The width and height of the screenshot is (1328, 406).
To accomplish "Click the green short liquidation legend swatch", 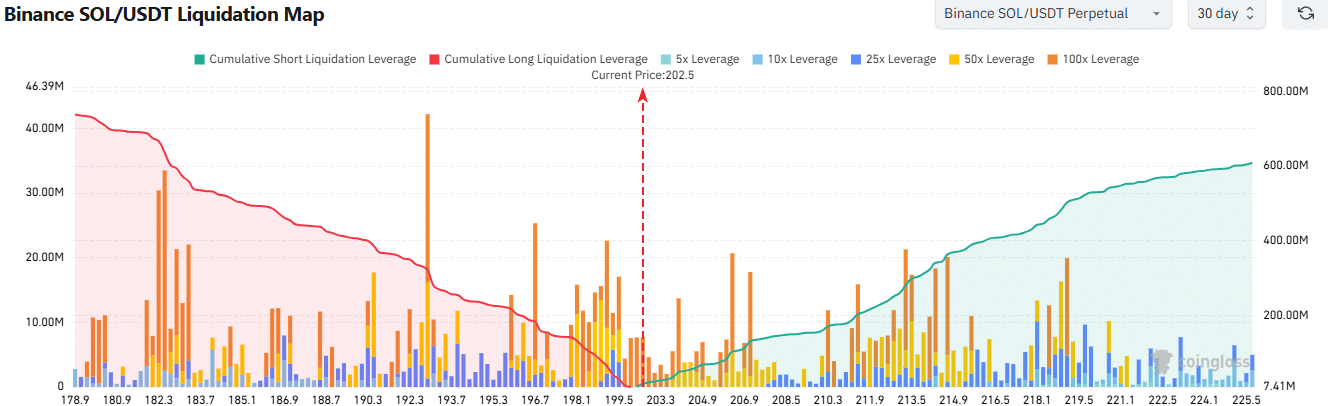I will pyautogui.click(x=200, y=59).
